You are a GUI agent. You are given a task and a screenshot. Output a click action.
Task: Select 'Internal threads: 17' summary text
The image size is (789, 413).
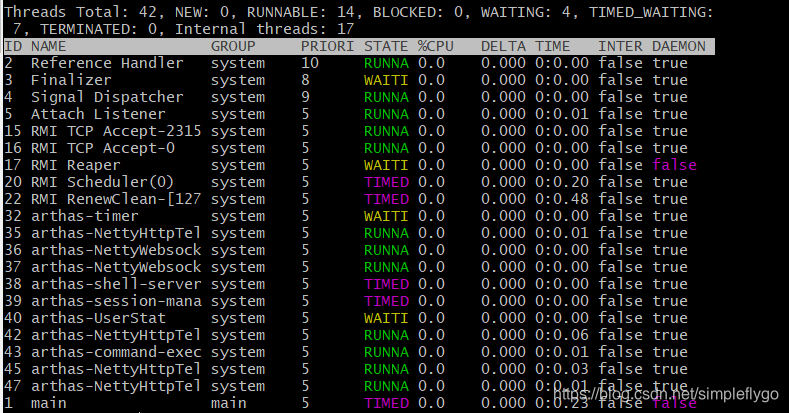point(265,29)
